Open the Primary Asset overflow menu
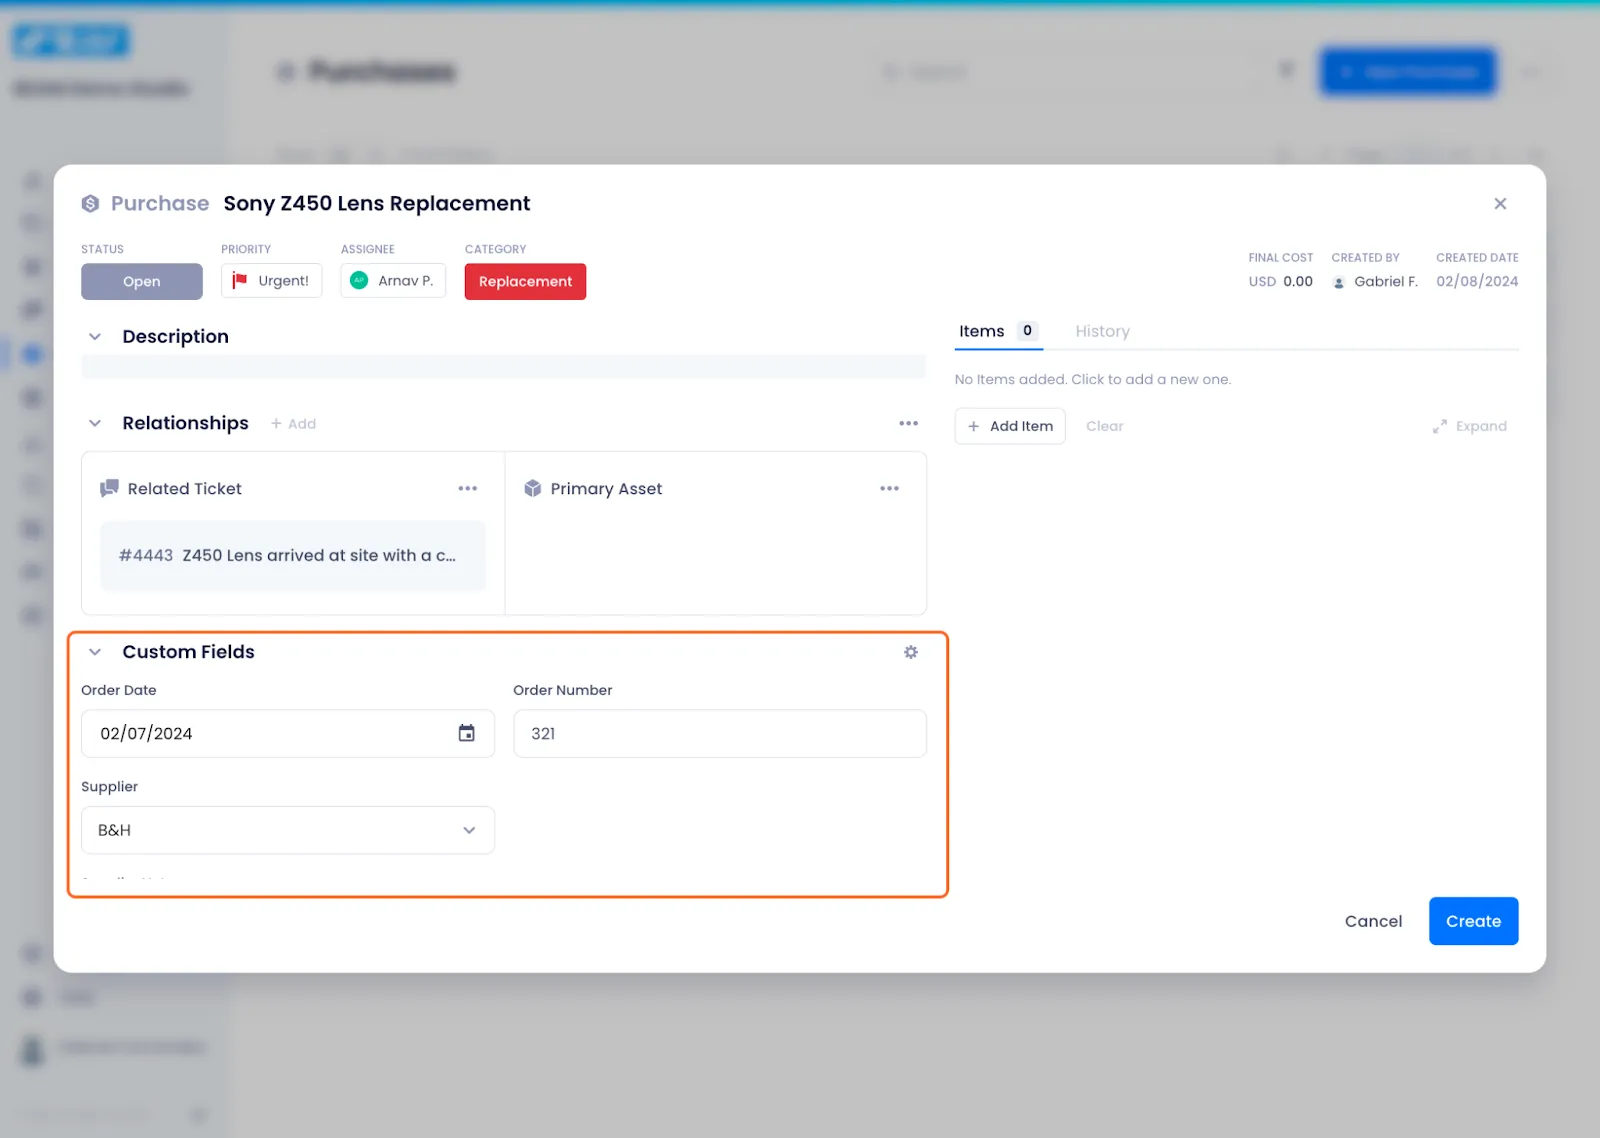Viewport: 1600px width, 1138px height. pyautogui.click(x=889, y=488)
